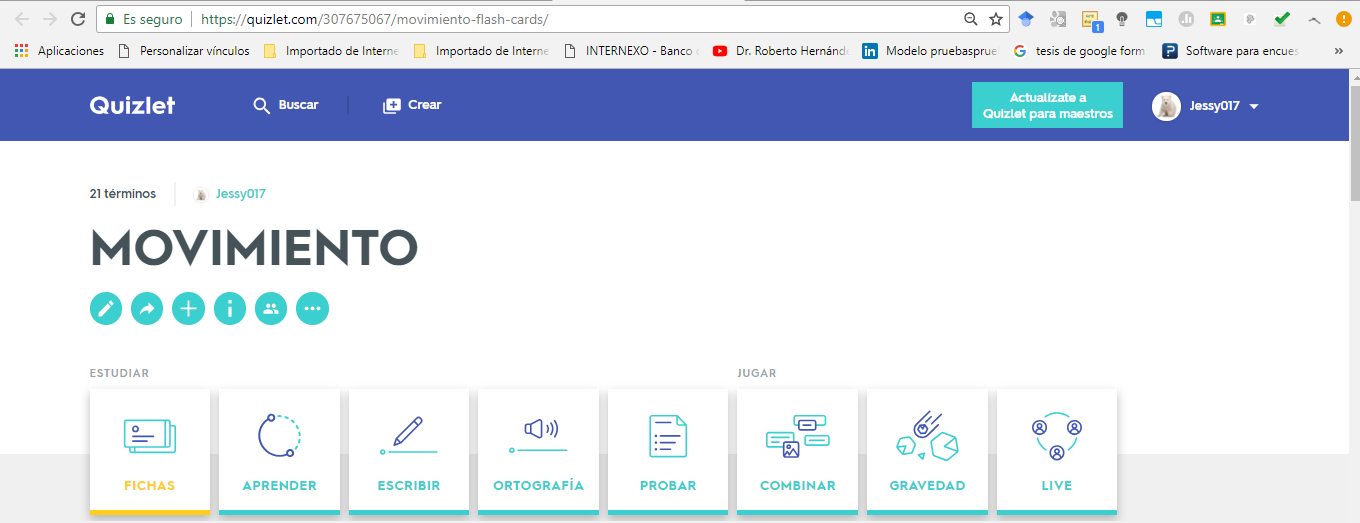
Task: Open Buscar search
Action: pyautogui.click(x=286, y=105)
